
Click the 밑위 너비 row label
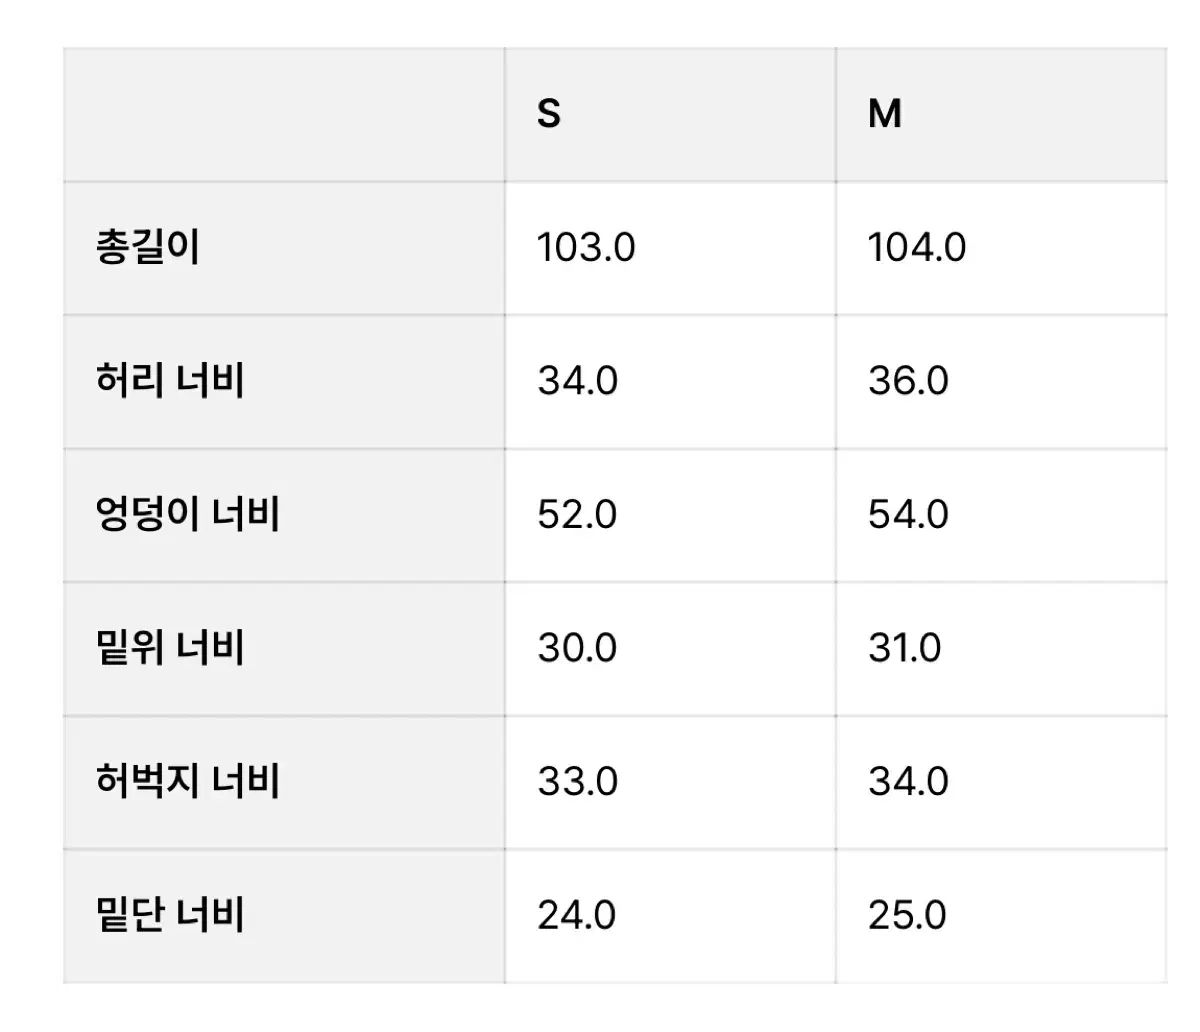[x=170, y=648]
